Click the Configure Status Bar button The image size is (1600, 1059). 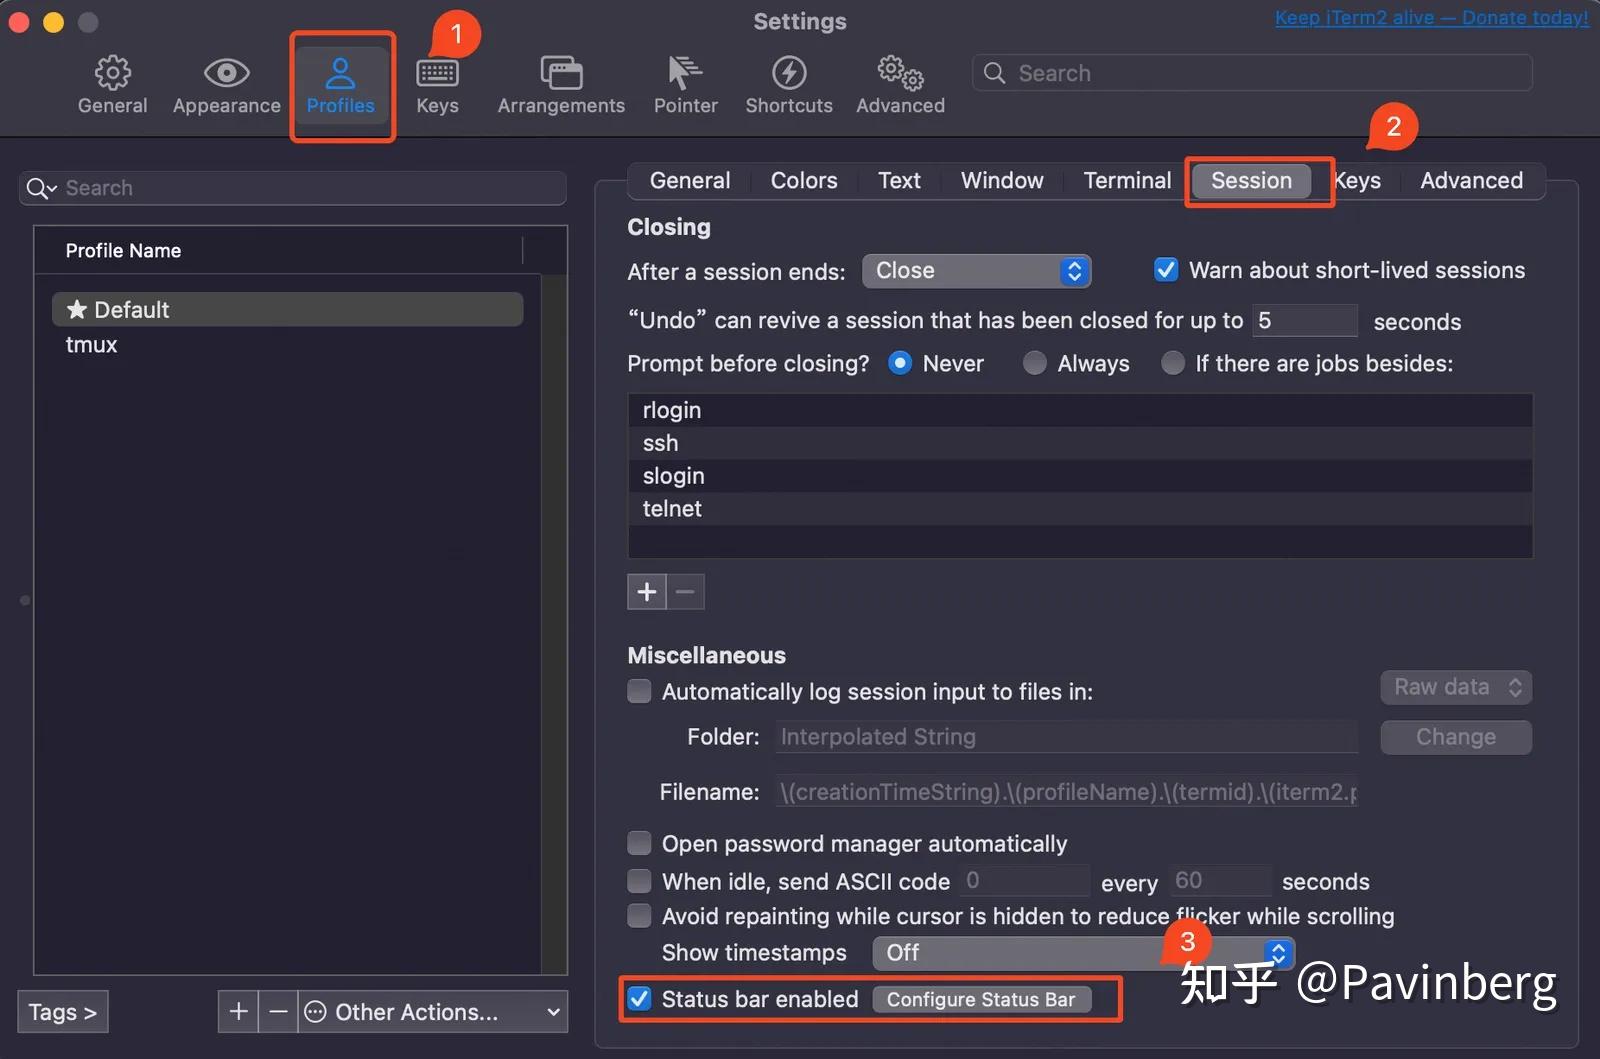(980, 999)
